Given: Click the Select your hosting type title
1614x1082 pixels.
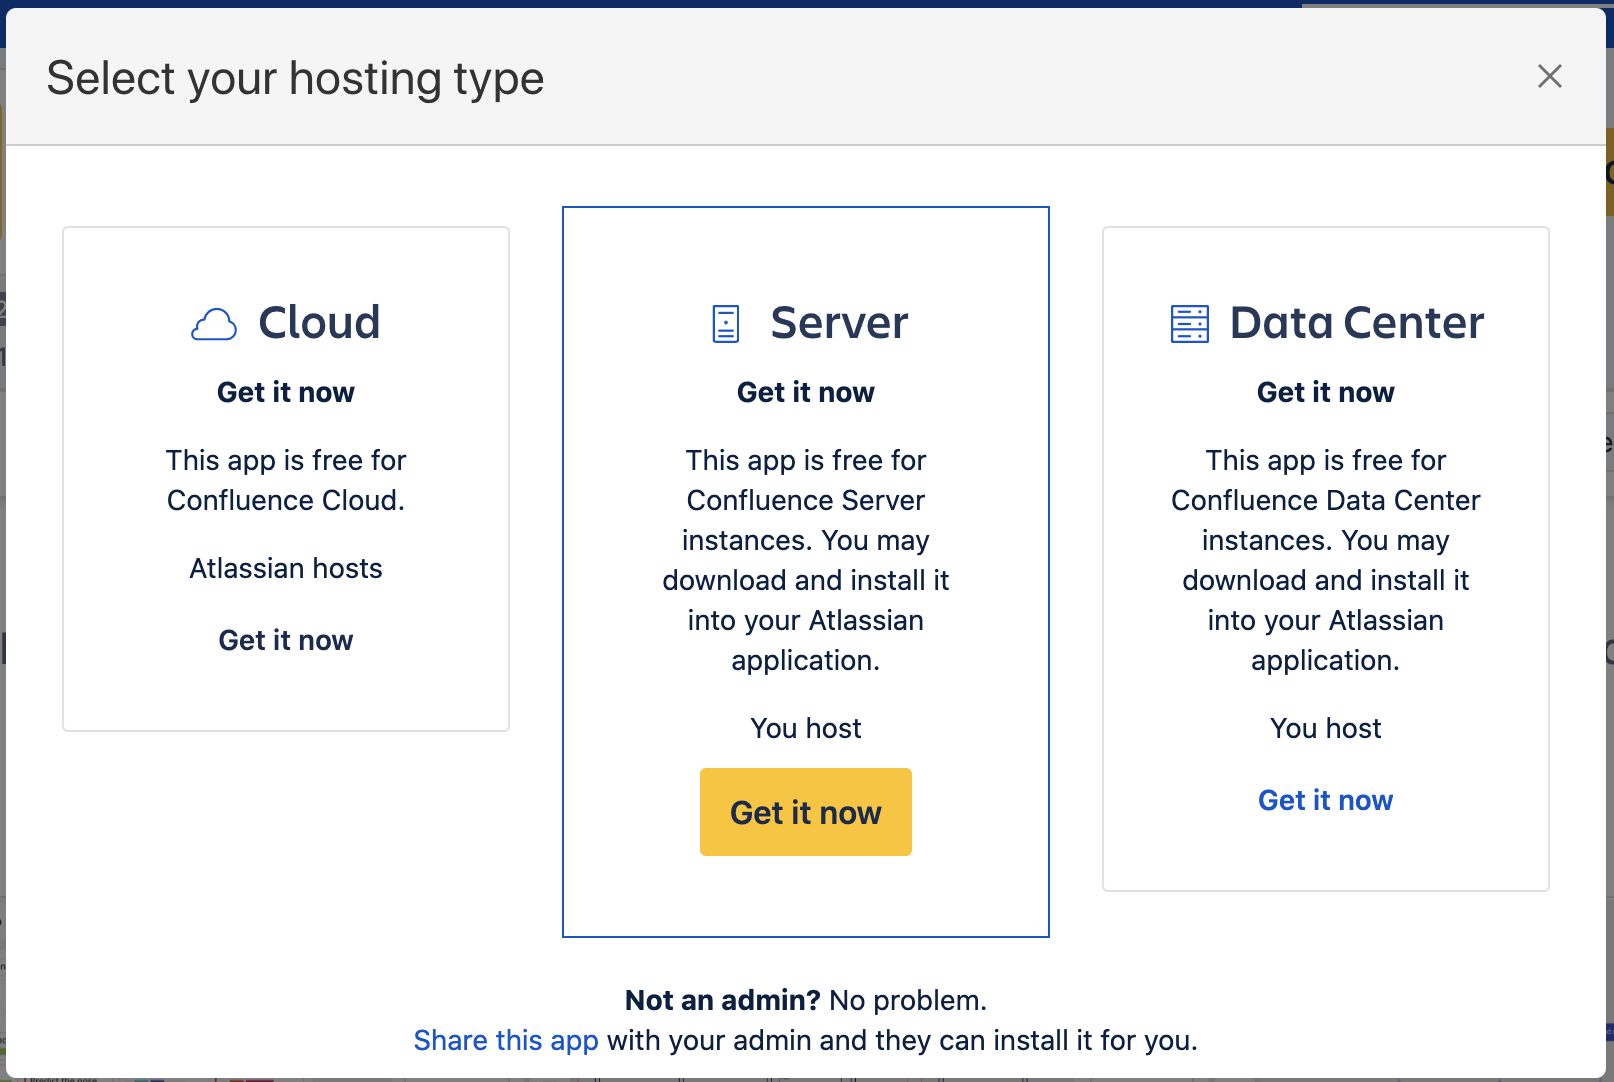Looking at the screenshot, I should (295, 78).
